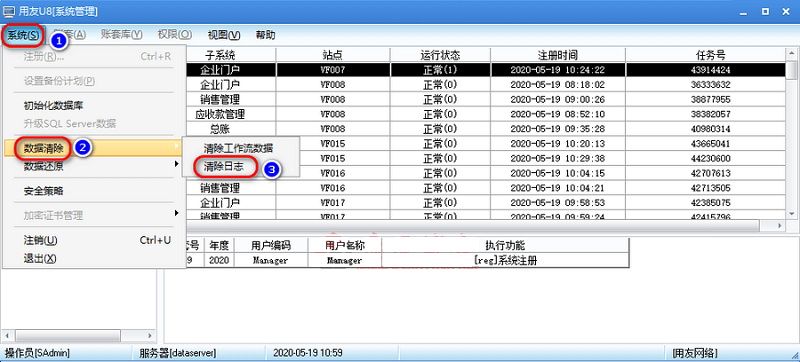The image size is (800, 362).
Task: Click the 2020 year cell
Action: point(219,260)
